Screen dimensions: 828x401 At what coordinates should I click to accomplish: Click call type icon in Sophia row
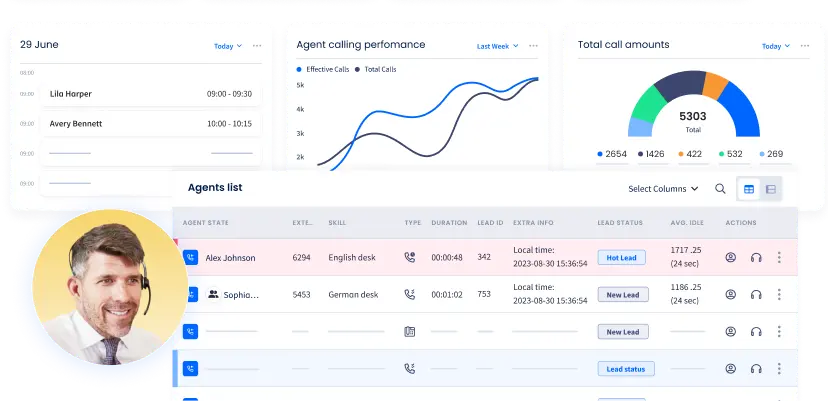(410, 294)
